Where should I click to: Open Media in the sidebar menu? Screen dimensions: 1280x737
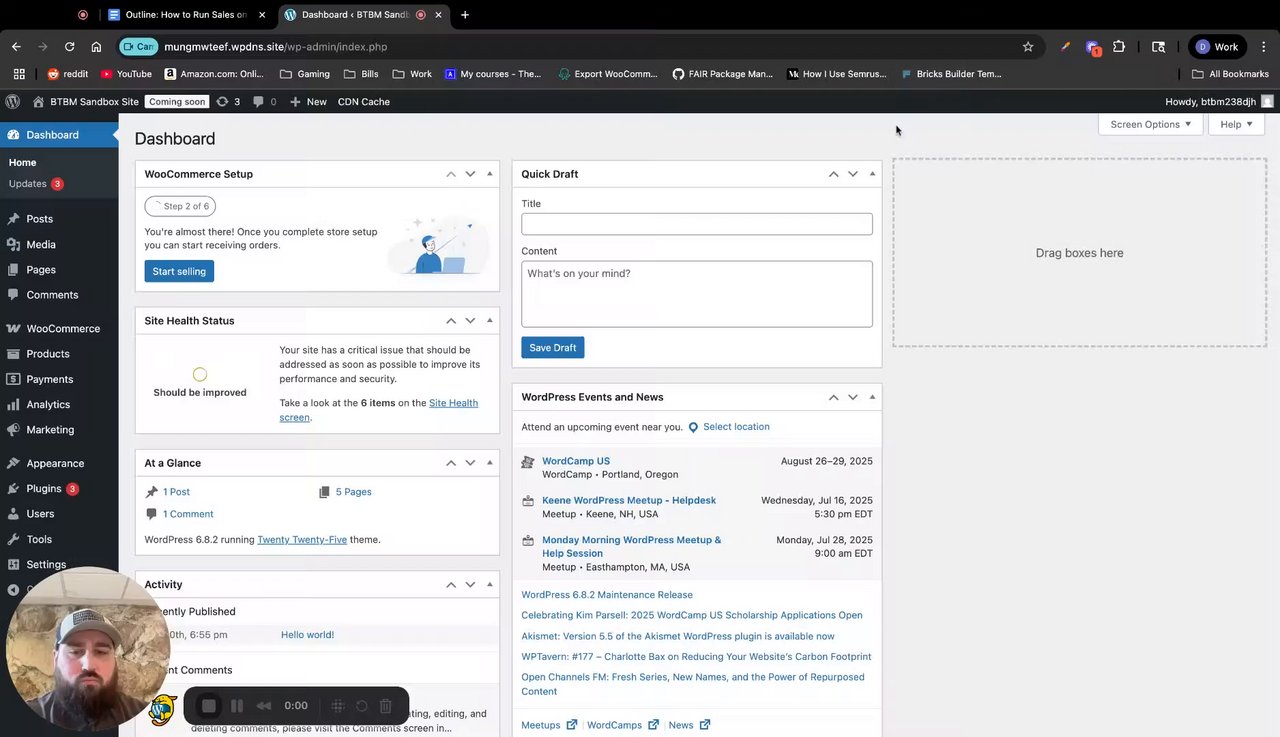click(41, 245)
